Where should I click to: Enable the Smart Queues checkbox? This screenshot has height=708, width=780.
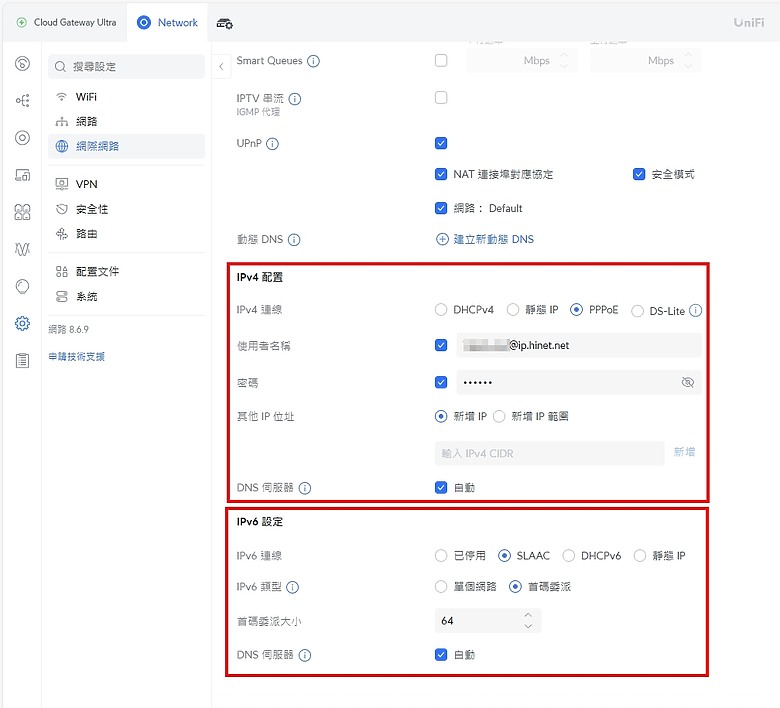coord(441,61)
